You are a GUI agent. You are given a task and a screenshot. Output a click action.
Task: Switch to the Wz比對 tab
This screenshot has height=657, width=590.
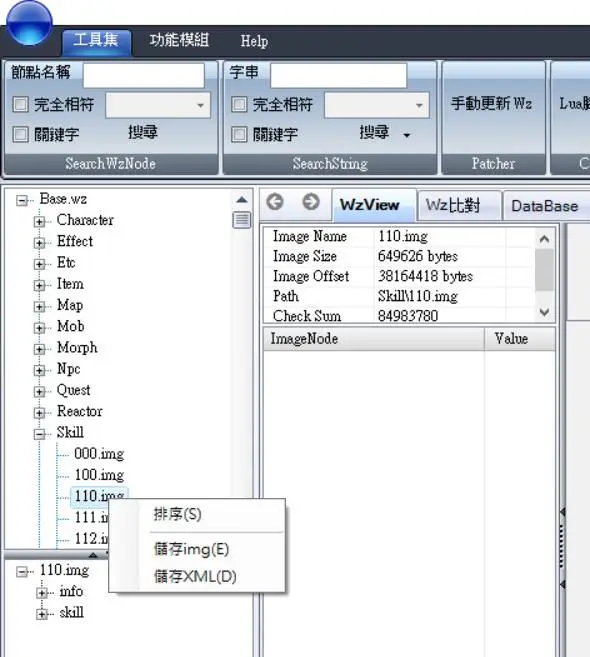pos(453,205)
